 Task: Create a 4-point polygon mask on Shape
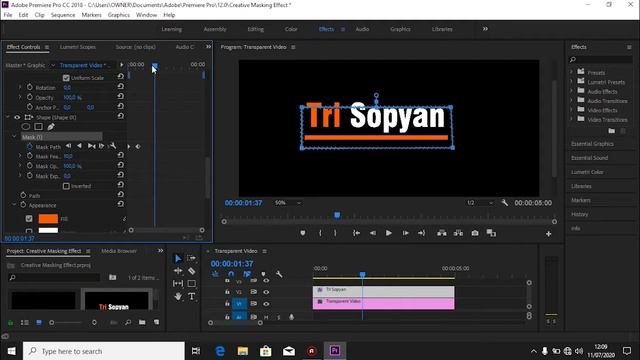tap(38, 127)
